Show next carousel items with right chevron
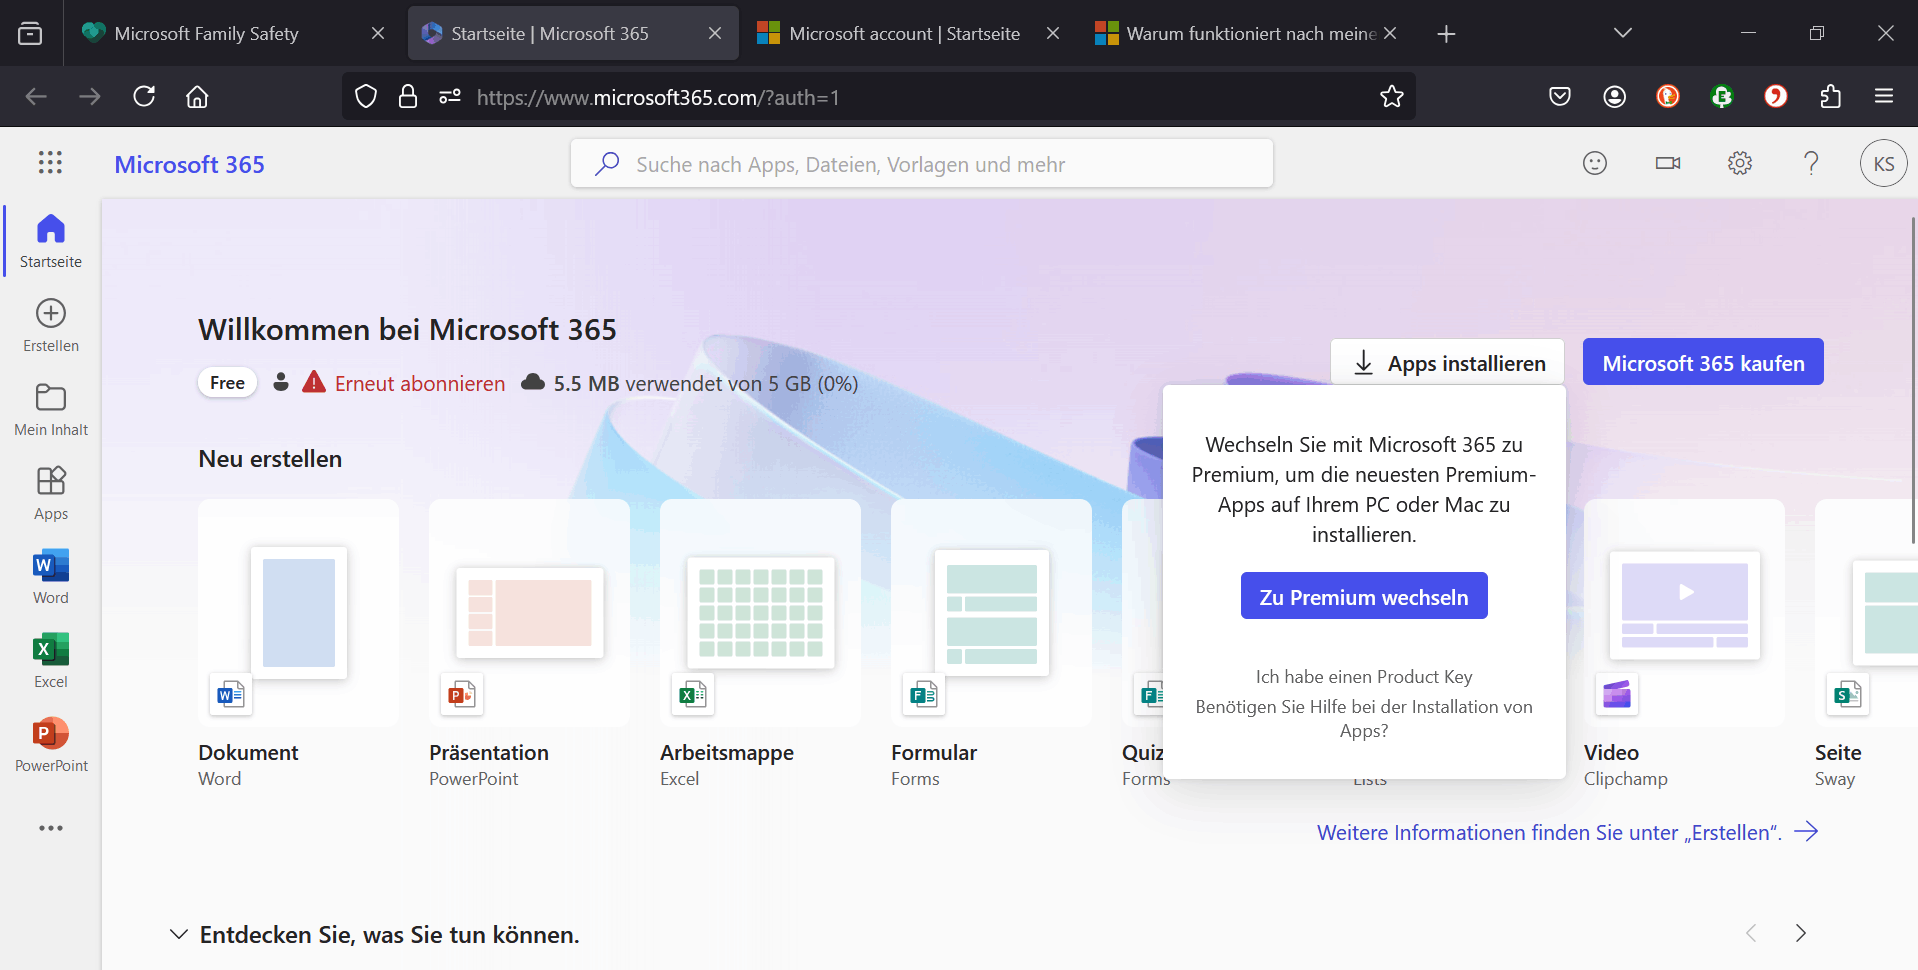Screen dimensions: 1918x970 coord(1800,933)
